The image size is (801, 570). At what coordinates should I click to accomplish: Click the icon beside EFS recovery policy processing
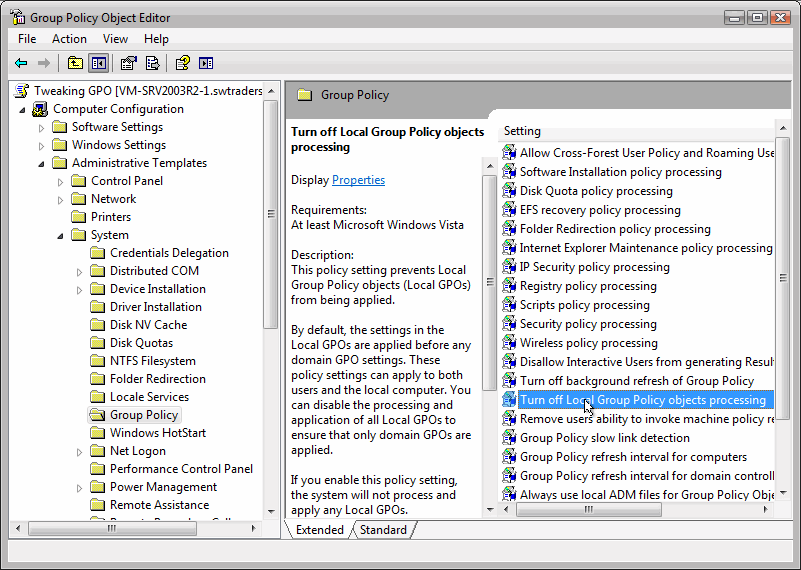click(509, 210)
